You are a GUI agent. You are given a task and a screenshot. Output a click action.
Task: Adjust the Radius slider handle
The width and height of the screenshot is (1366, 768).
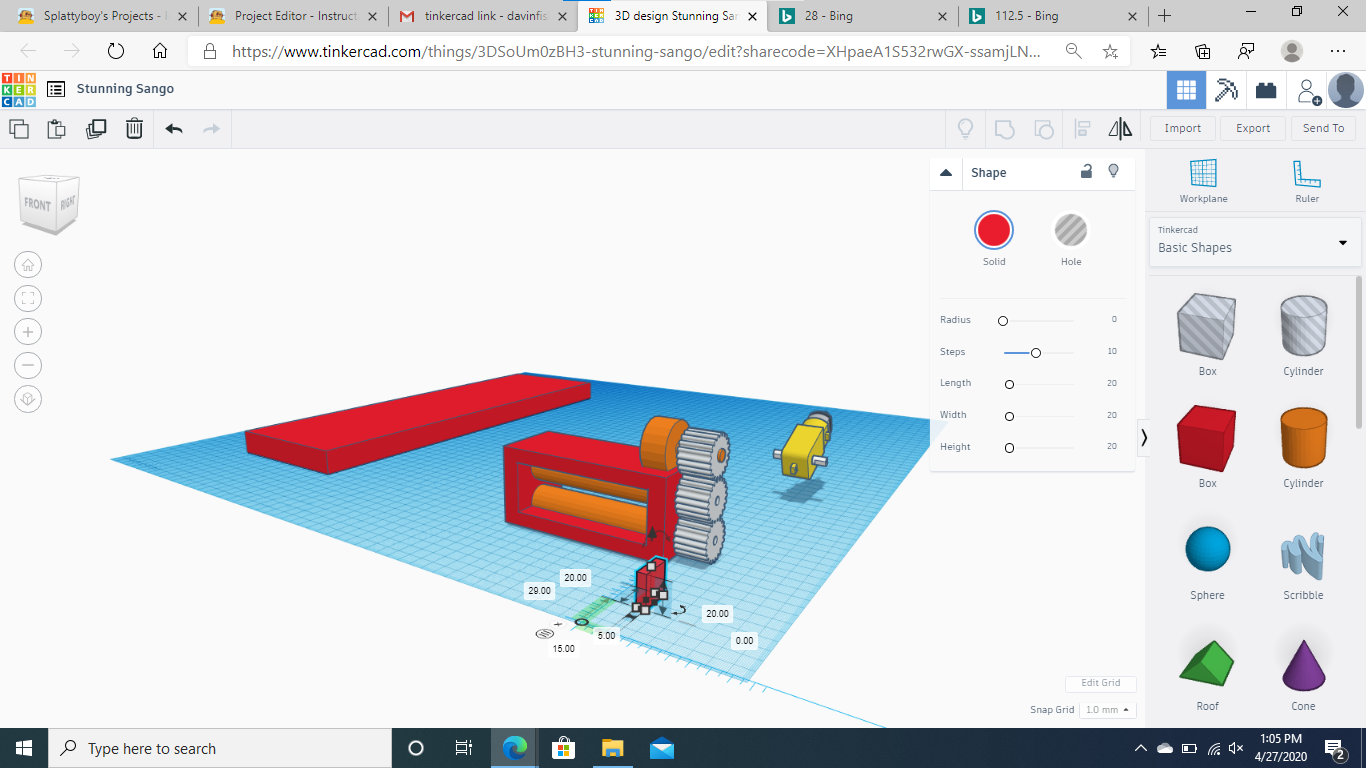(x=1003, y=320)
